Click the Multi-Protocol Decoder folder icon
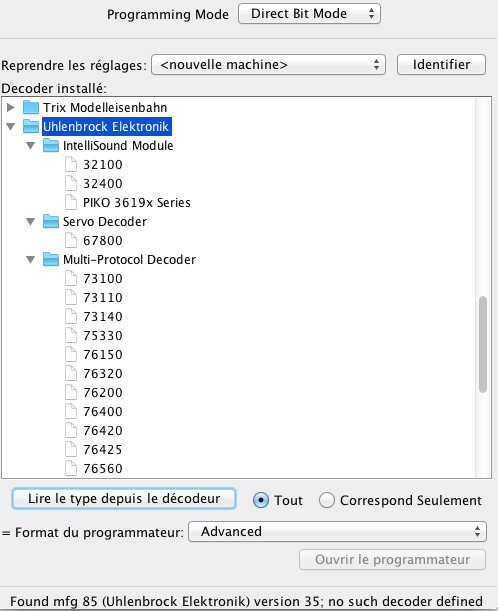The image size is (498, 611). click(x=51, y=260)
